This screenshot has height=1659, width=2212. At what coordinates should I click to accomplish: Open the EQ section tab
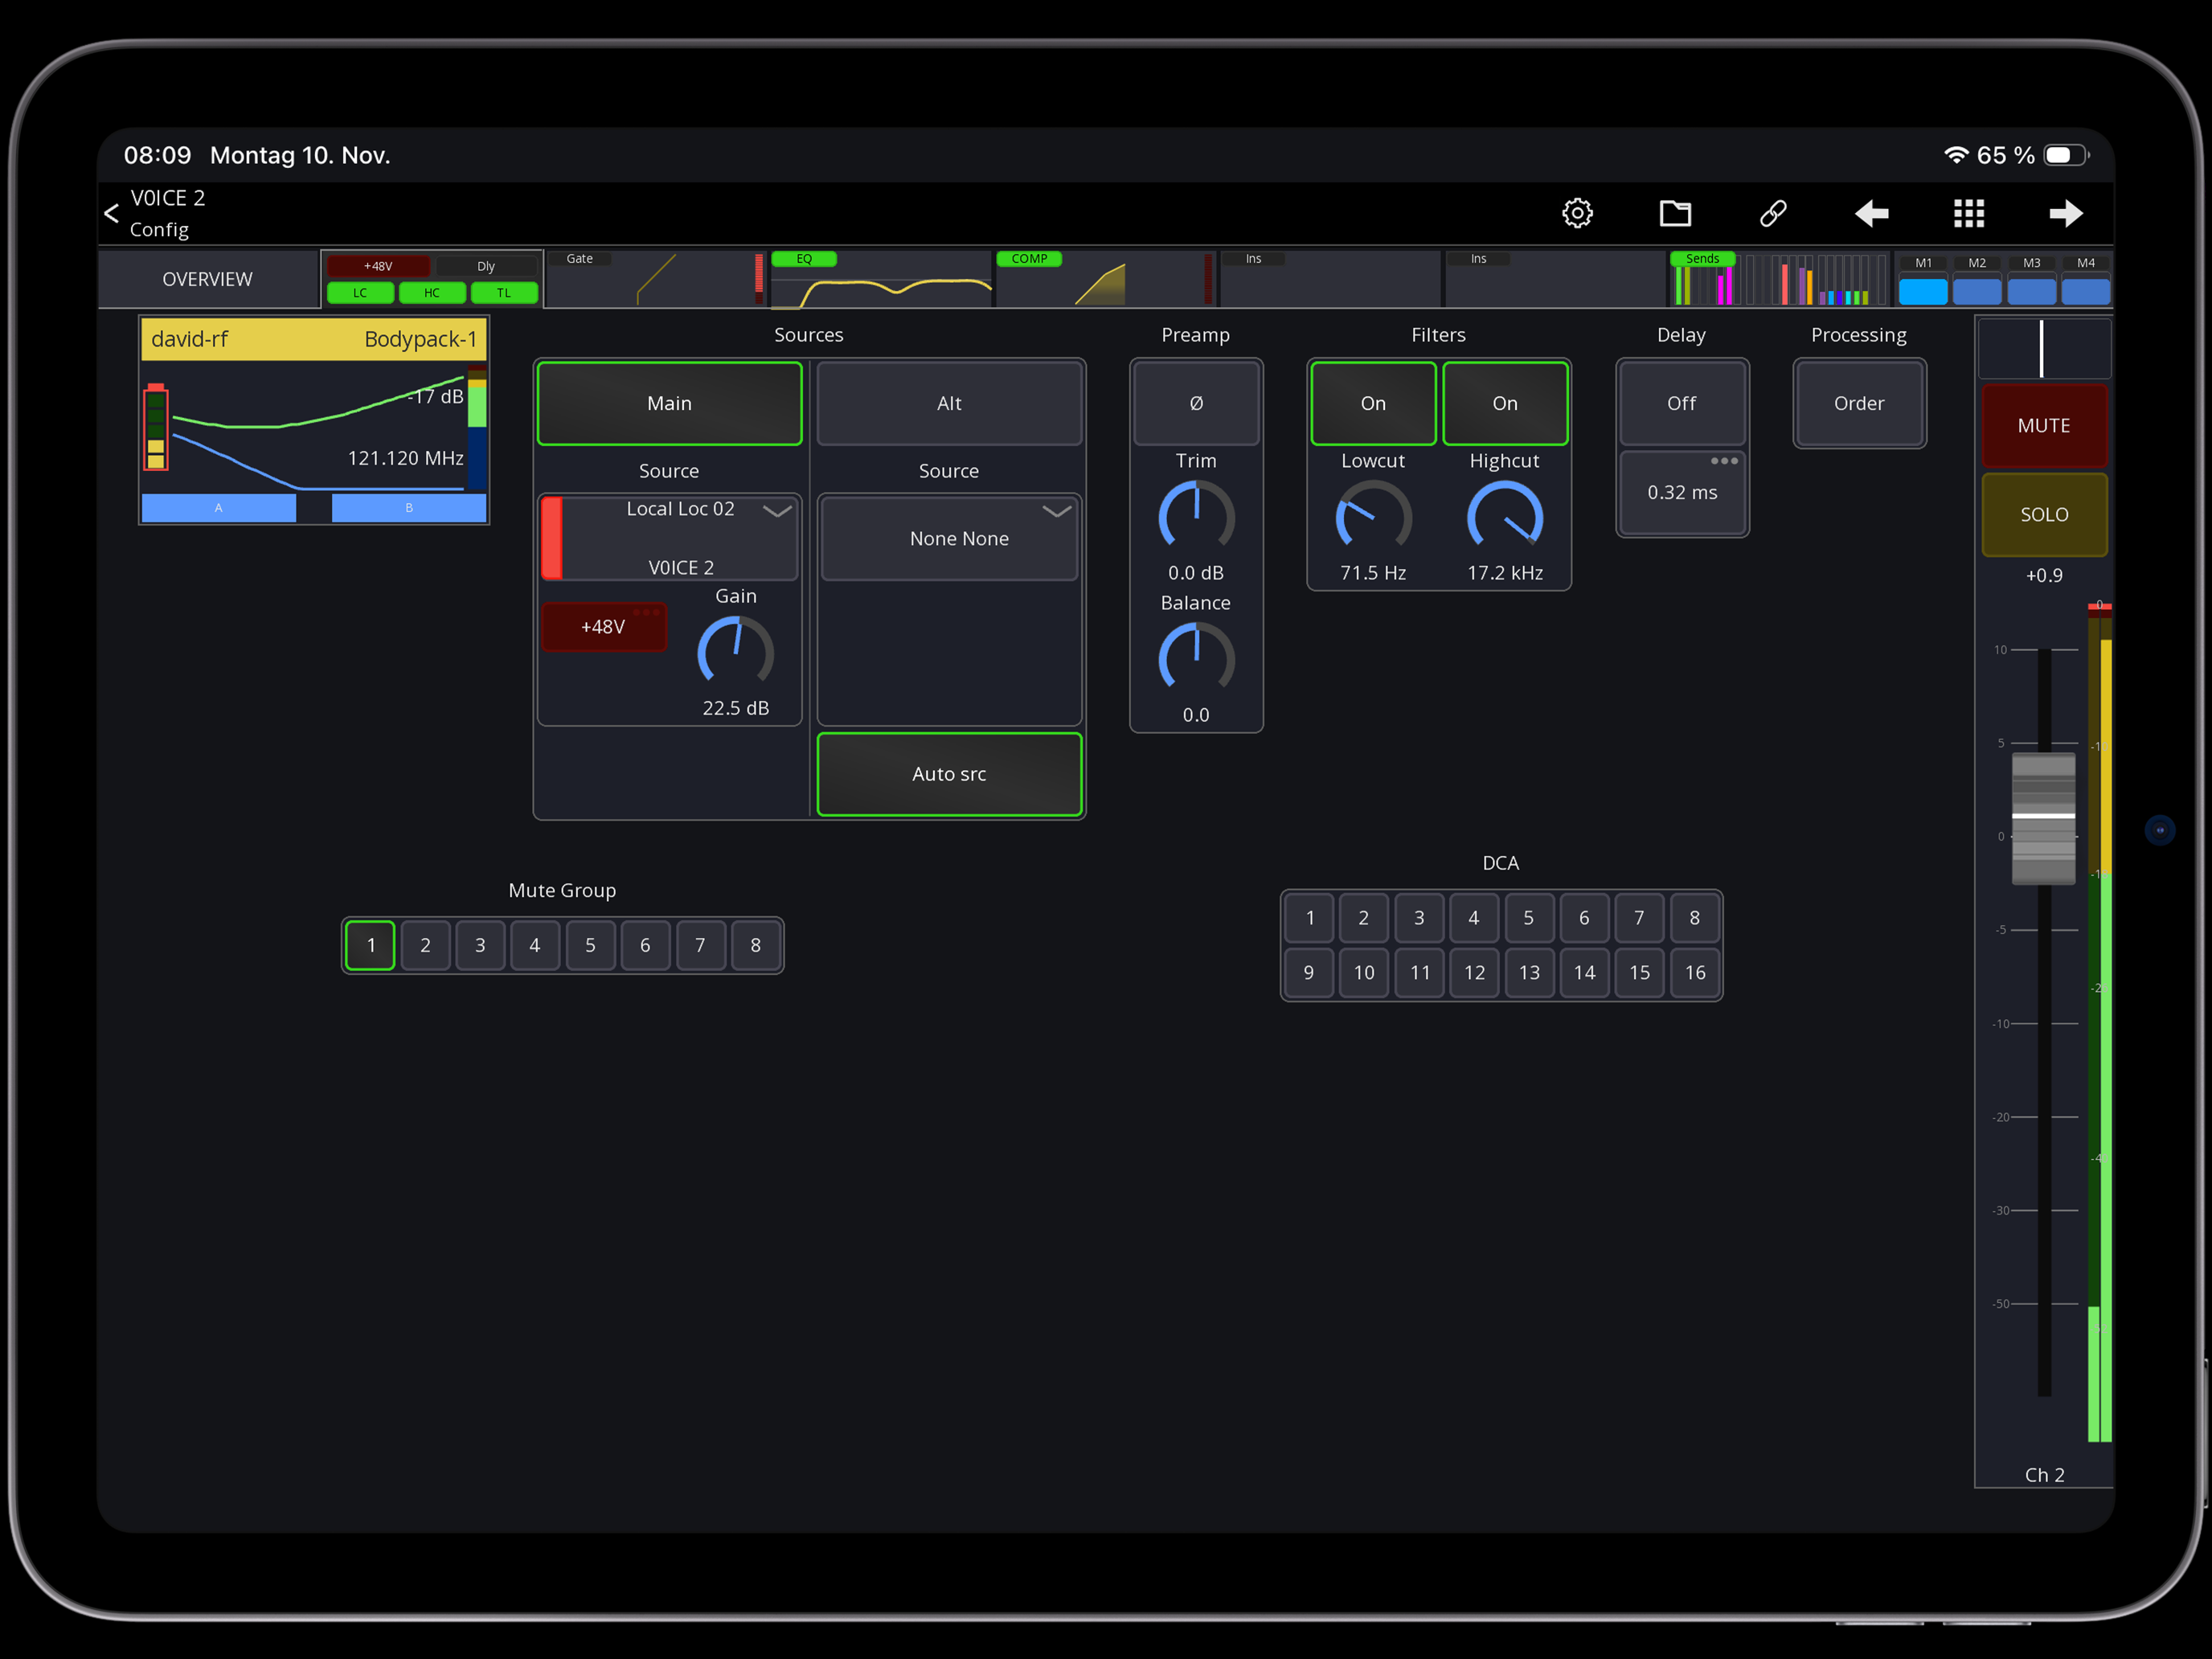[x=880, y=279]
